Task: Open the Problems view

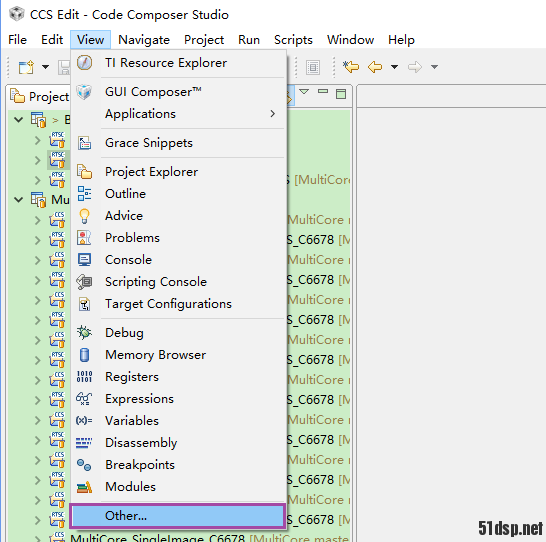Action: coord(179,238)
